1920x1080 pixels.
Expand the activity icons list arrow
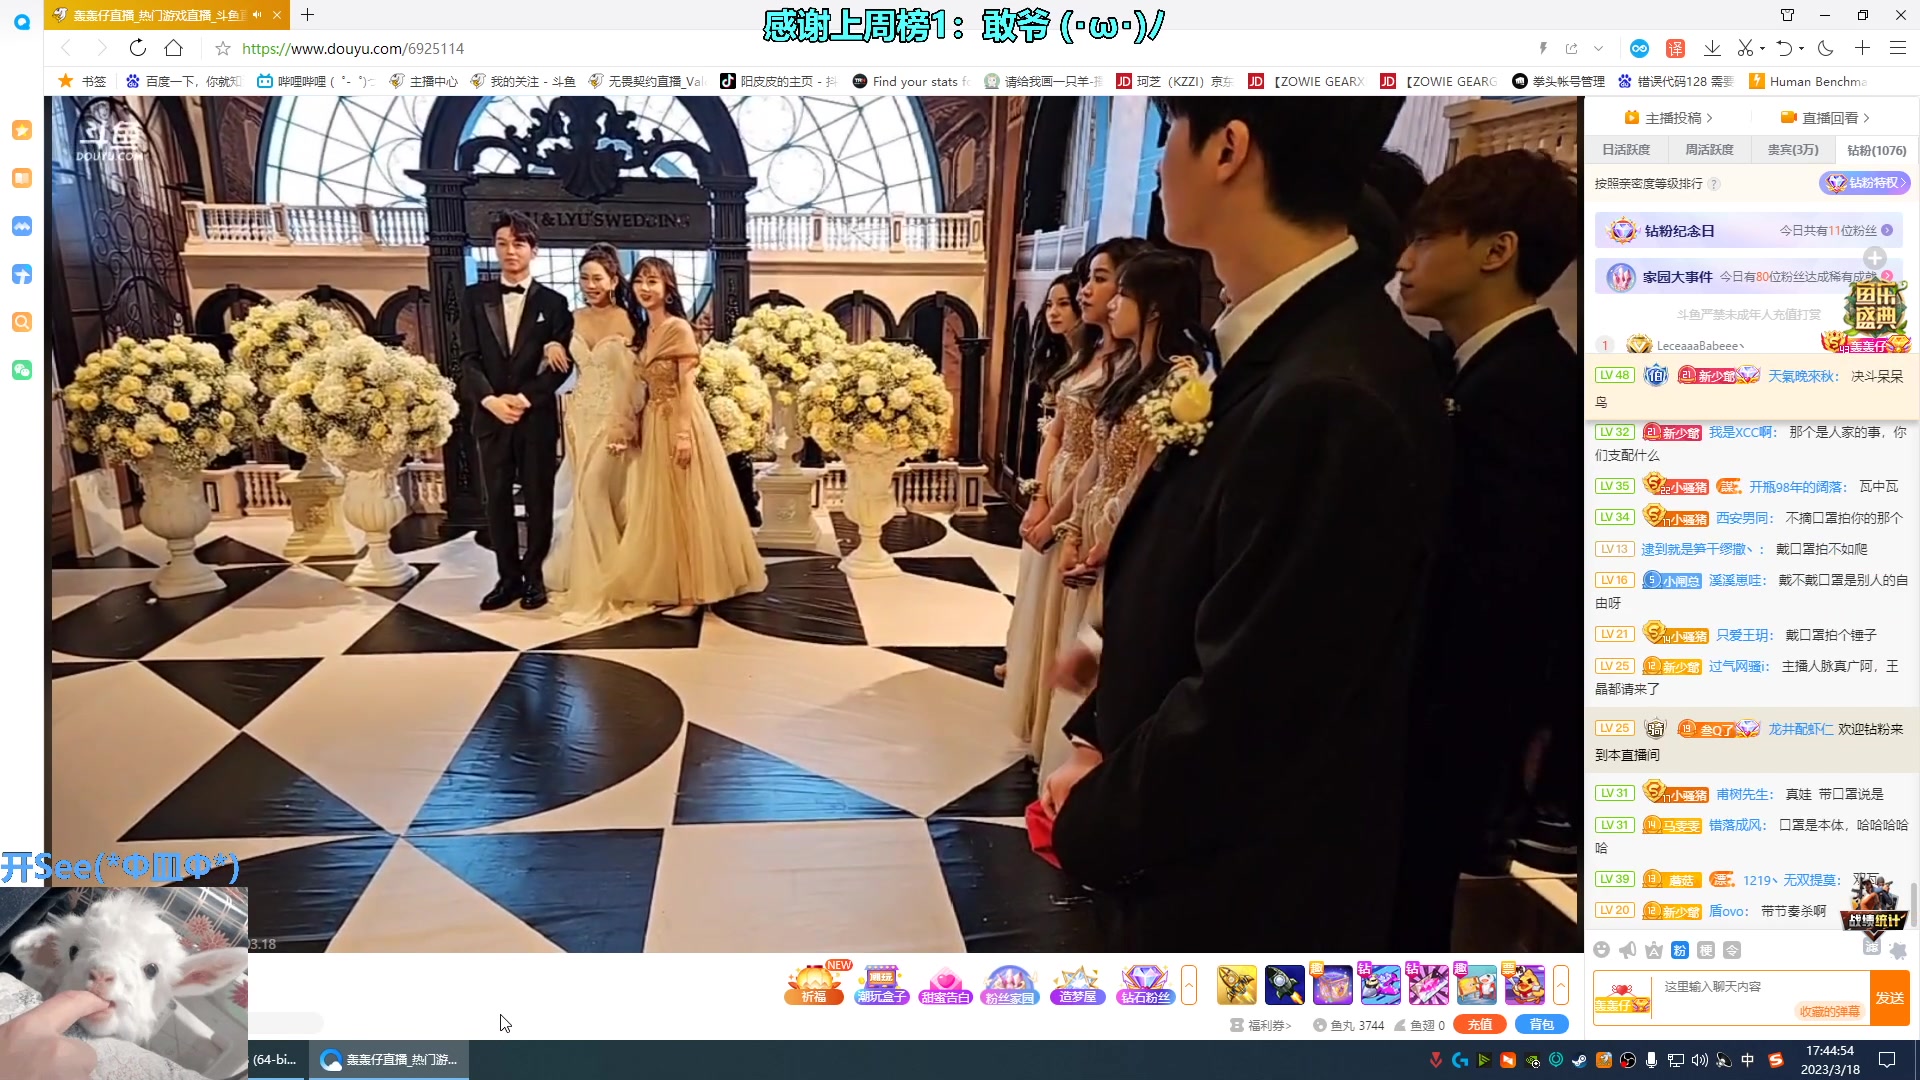tap(1189, 985)
